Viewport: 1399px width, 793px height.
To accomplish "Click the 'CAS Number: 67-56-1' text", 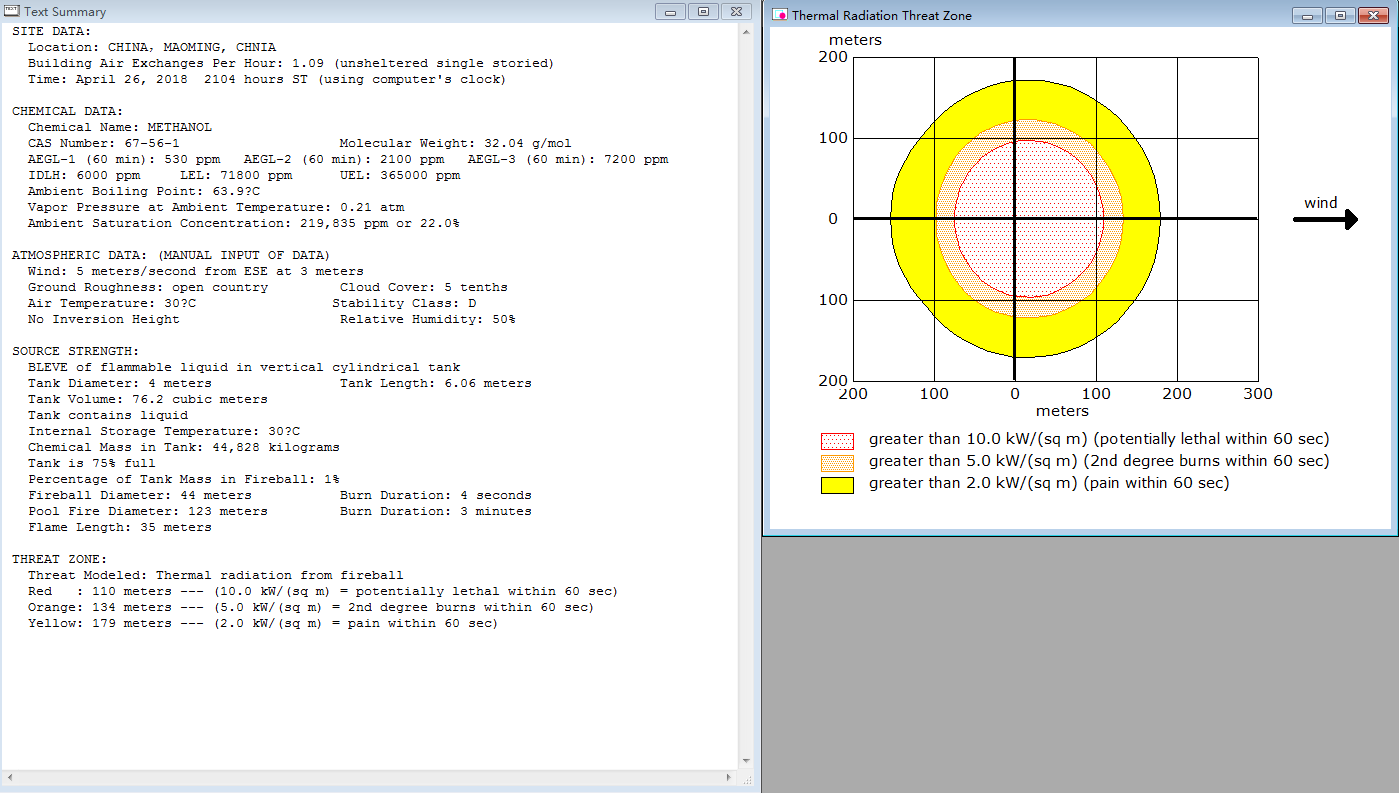I will 104,143.
